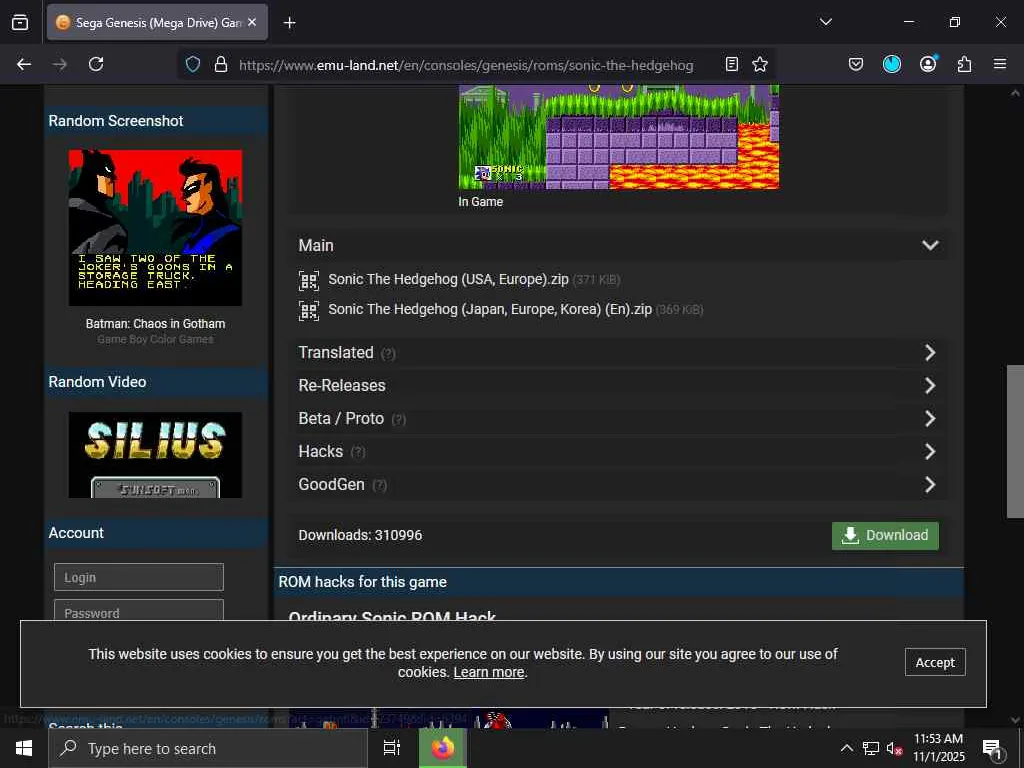Click the Windows taskbar search box

208,748
